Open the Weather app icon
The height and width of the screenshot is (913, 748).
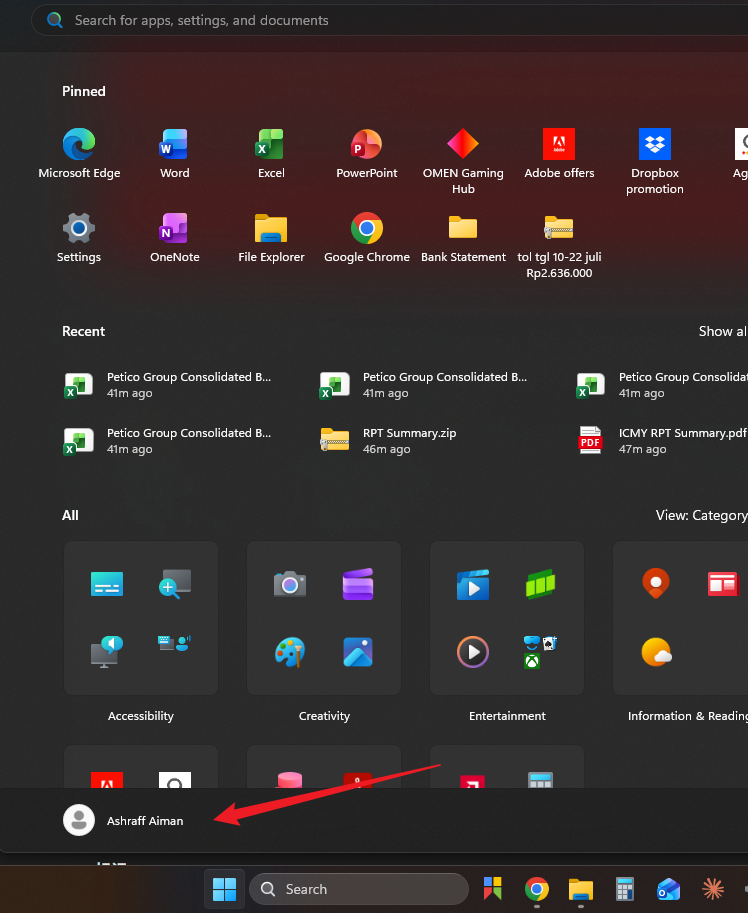pos(656,652)
